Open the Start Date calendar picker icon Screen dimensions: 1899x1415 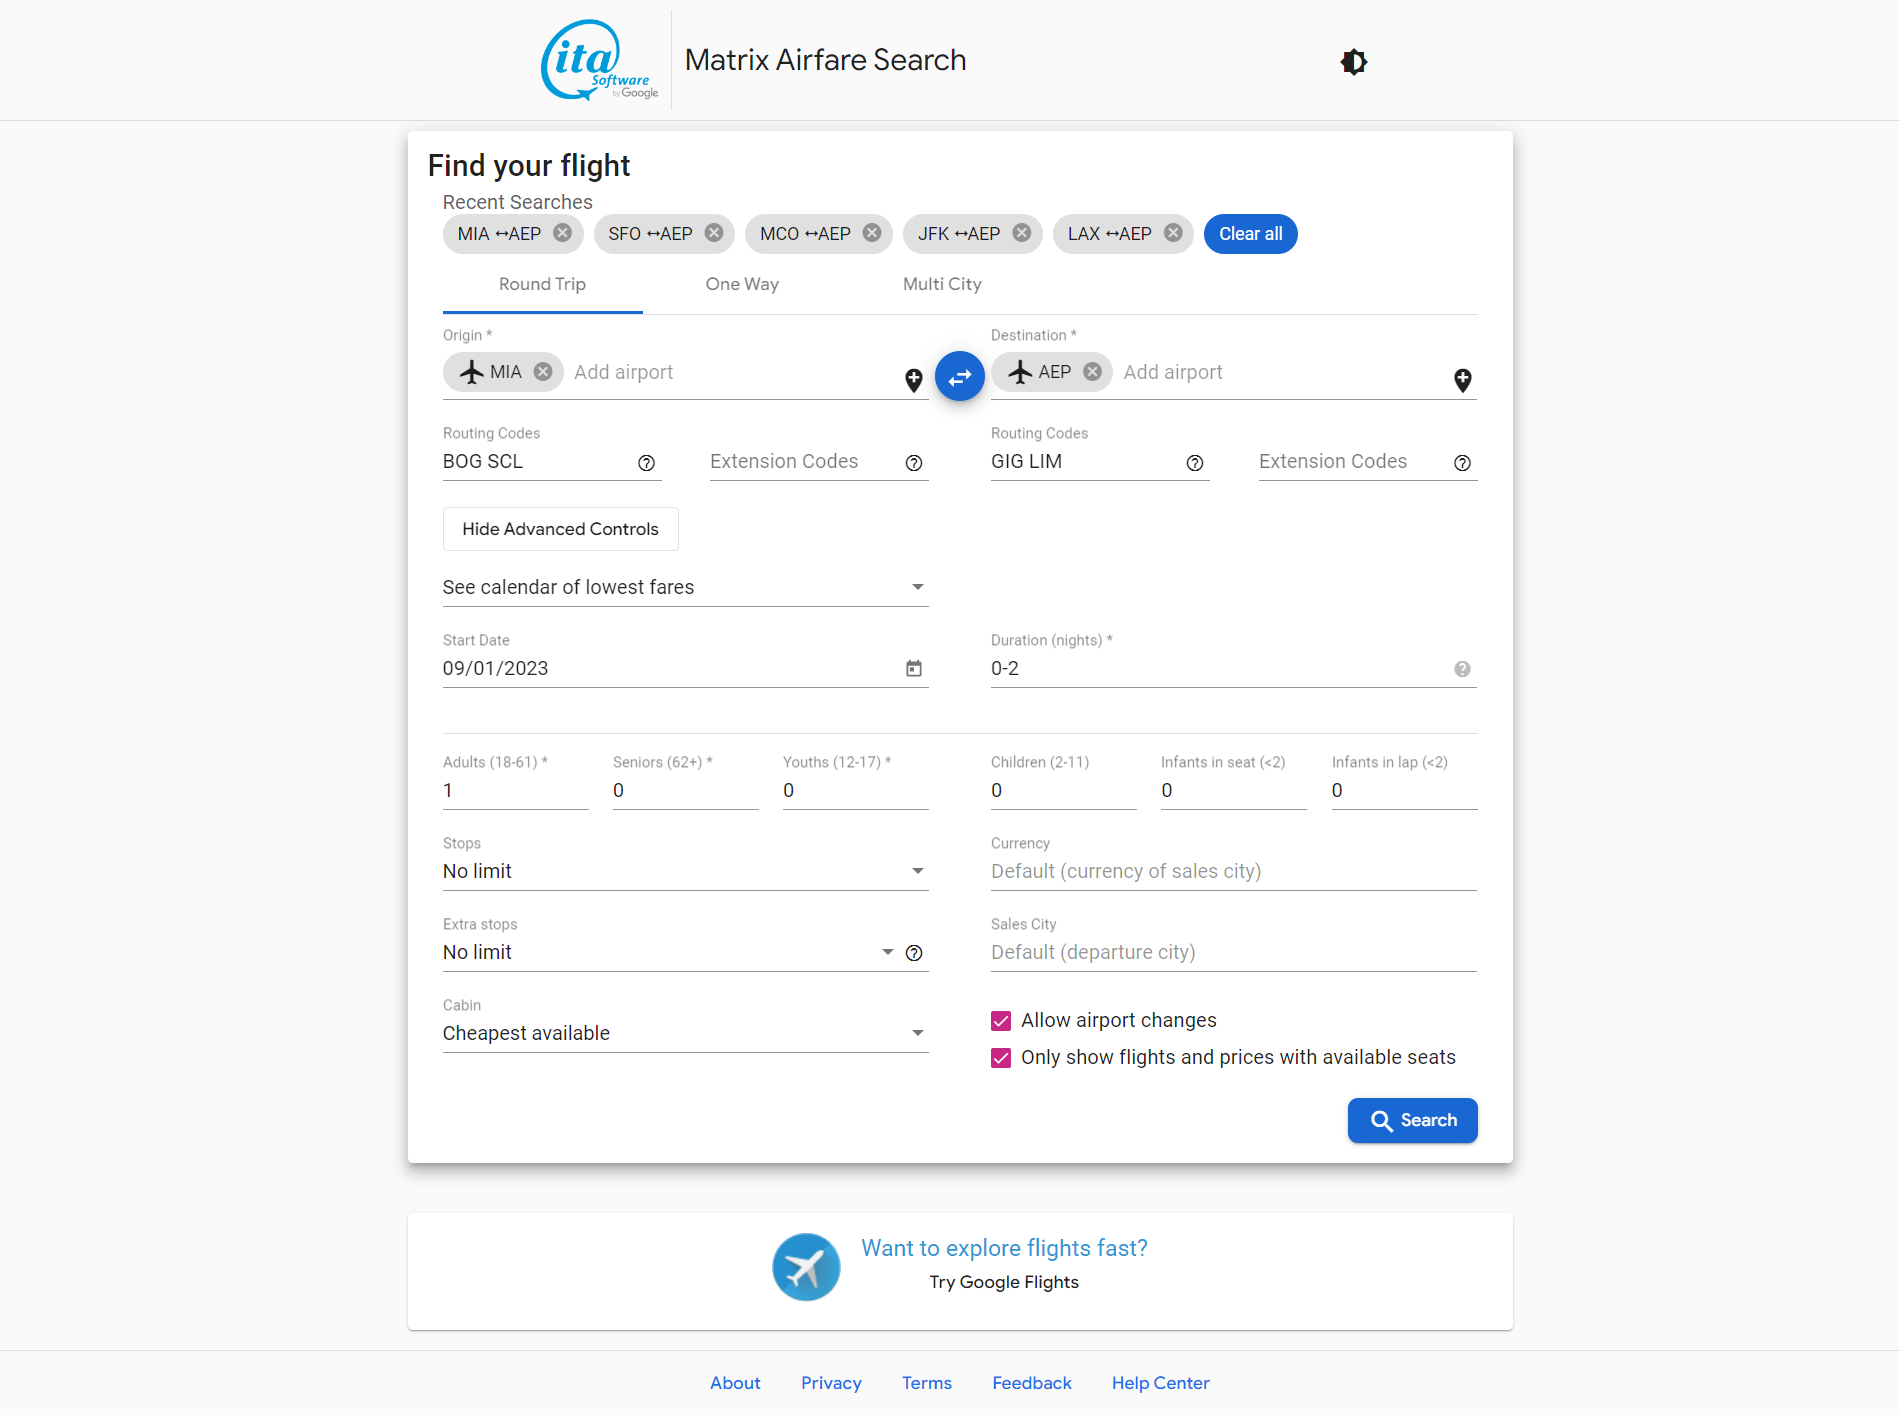point(913,668)
